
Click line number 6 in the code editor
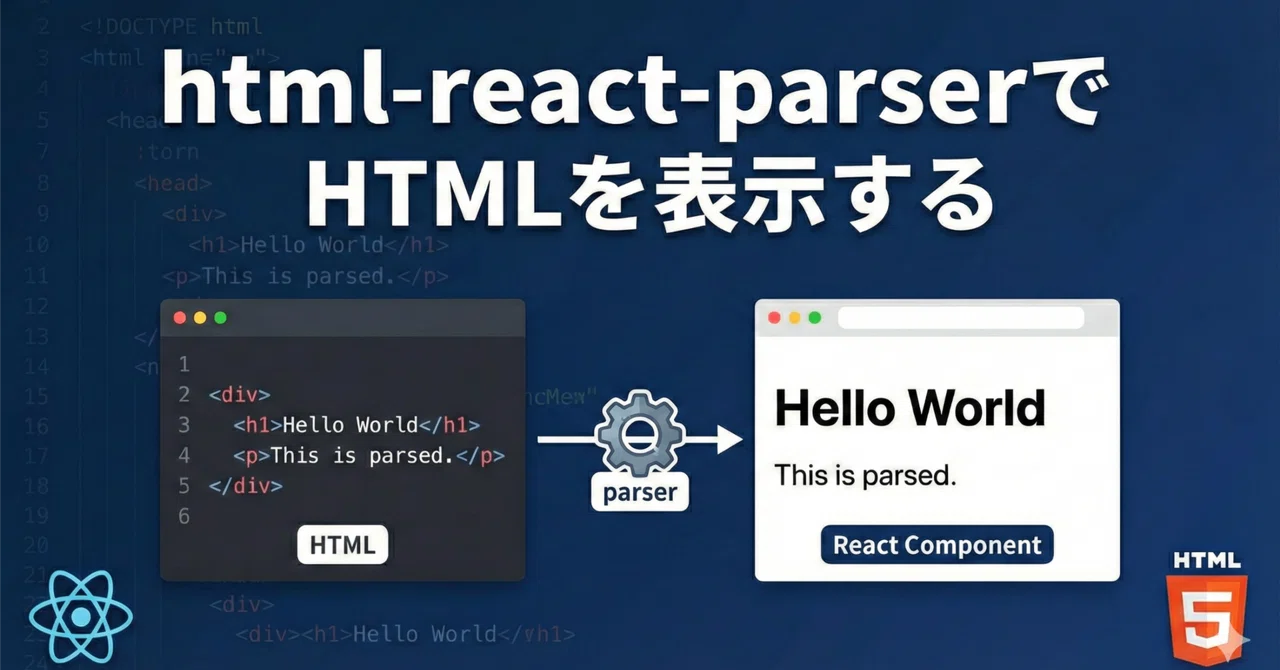click(183, 517)
